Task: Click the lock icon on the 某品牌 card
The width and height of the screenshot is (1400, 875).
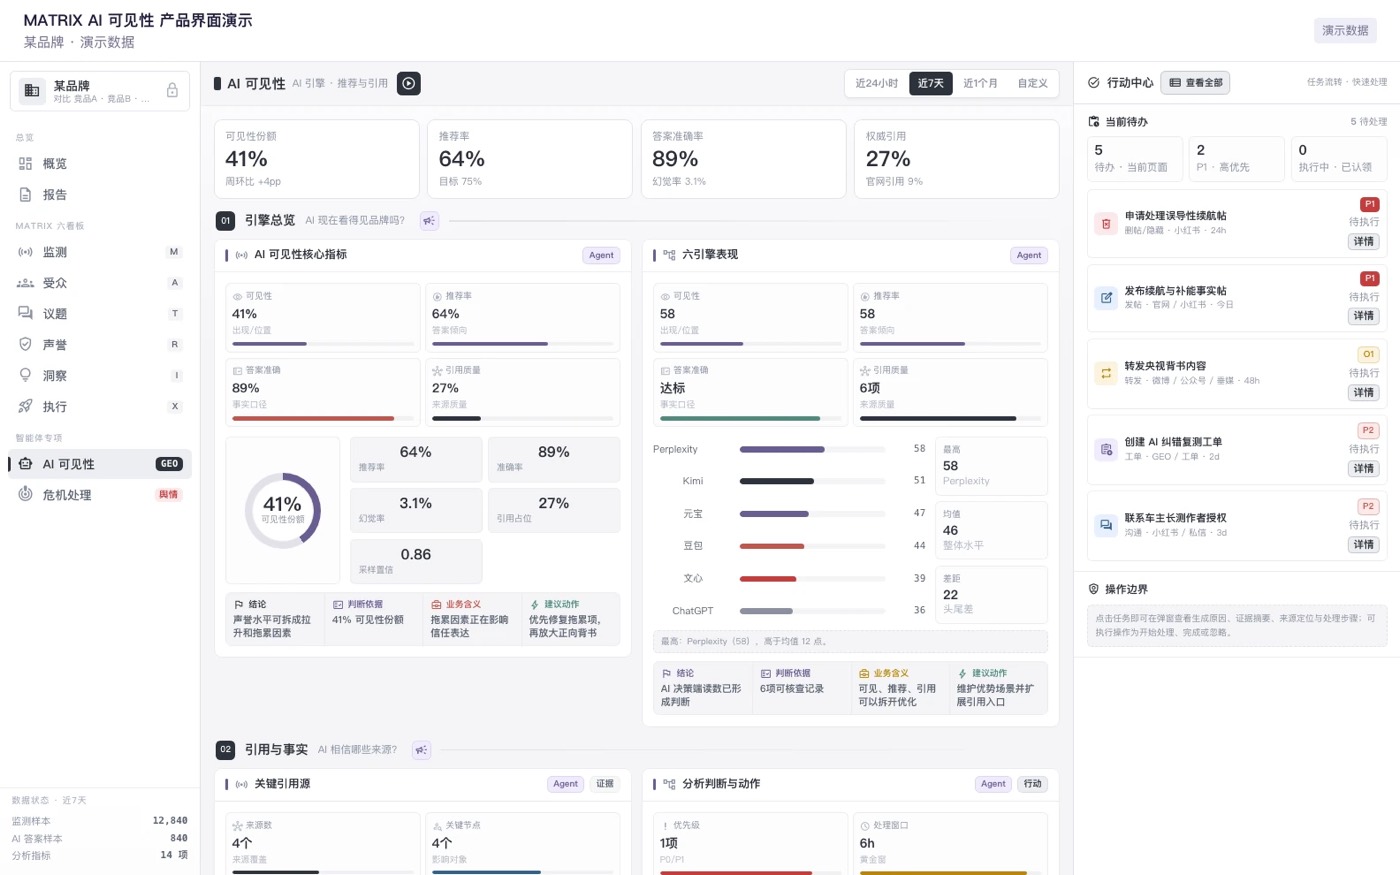Action: 172,90
